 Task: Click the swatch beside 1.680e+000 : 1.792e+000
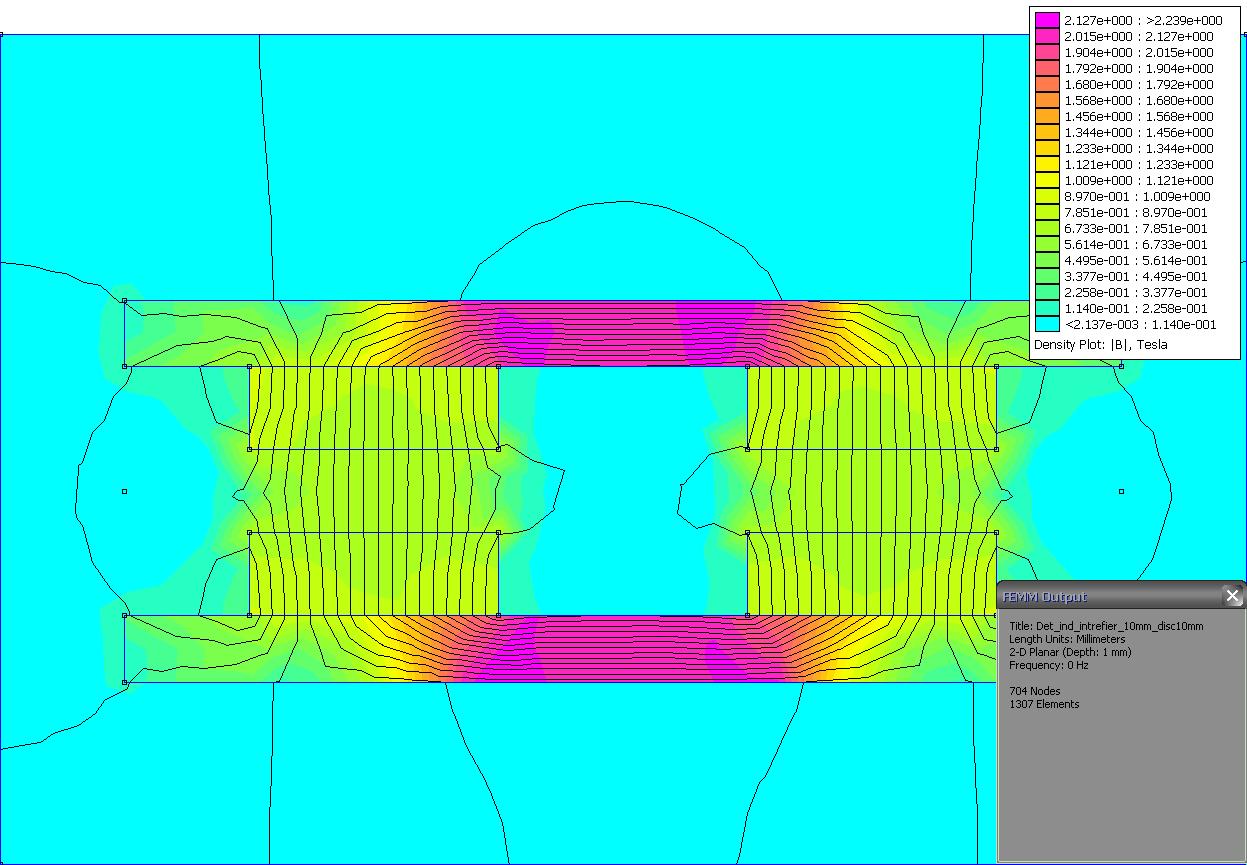(1047, 84)
